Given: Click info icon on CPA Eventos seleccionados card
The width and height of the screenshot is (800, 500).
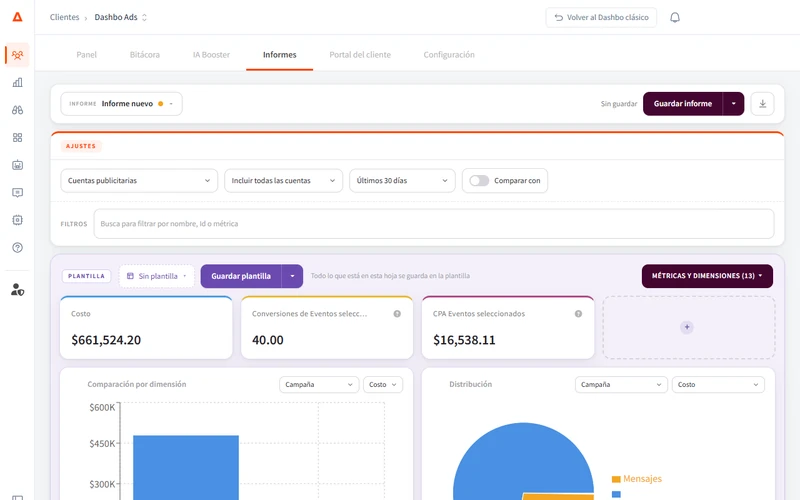Looking at the screenshot, I should [578, 314].
